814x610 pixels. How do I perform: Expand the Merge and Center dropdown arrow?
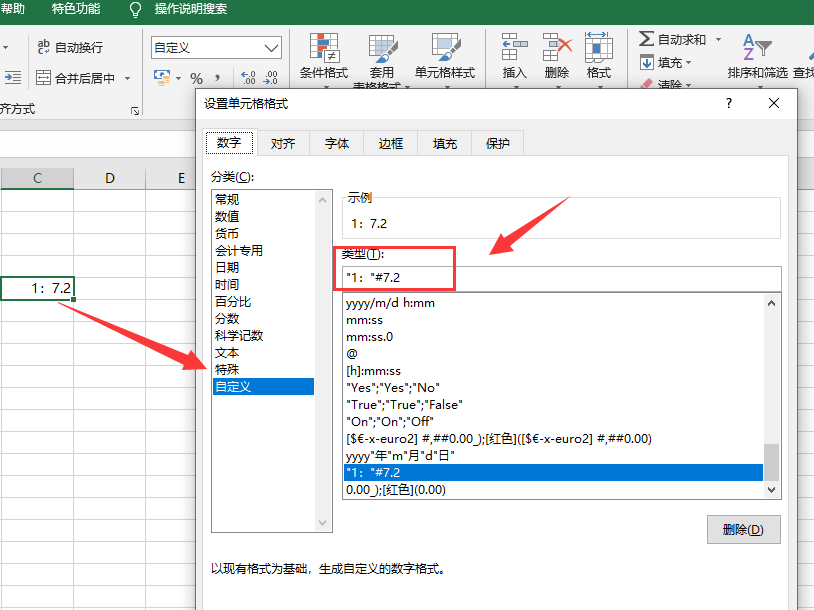(128, 78)
